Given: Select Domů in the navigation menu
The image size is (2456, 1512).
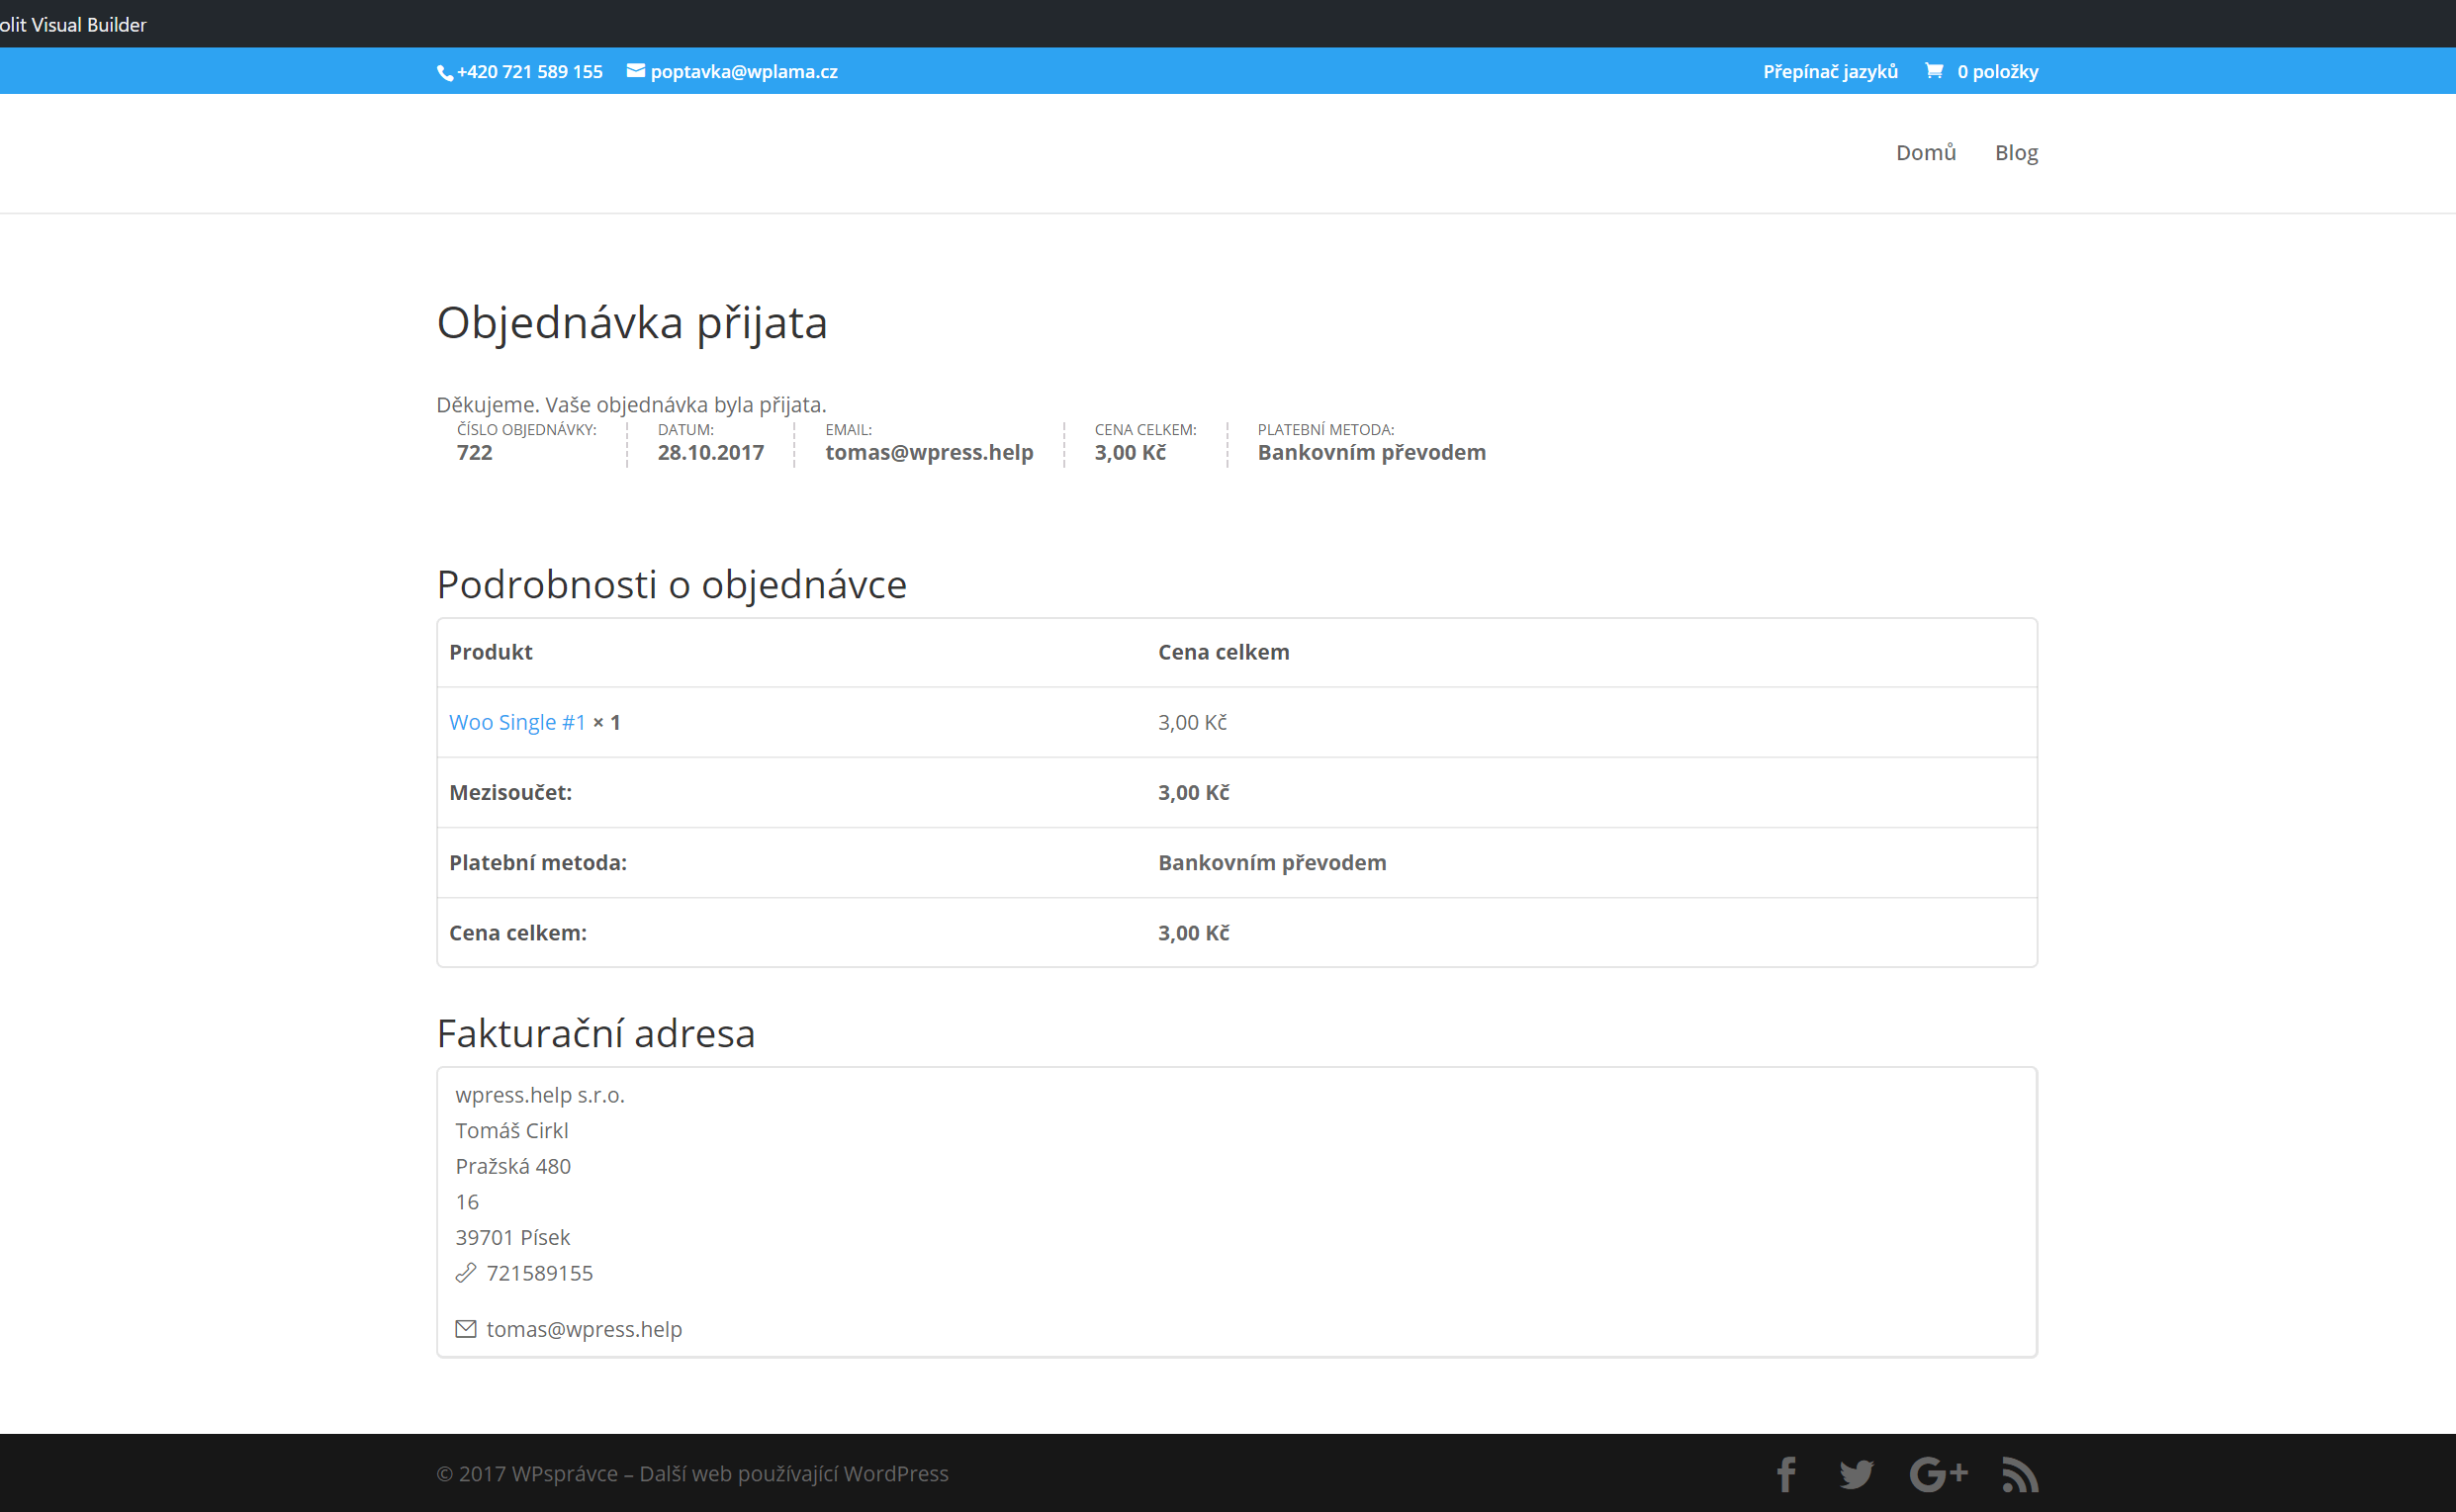Looking at the screenshot, I should pos(1926,152).
